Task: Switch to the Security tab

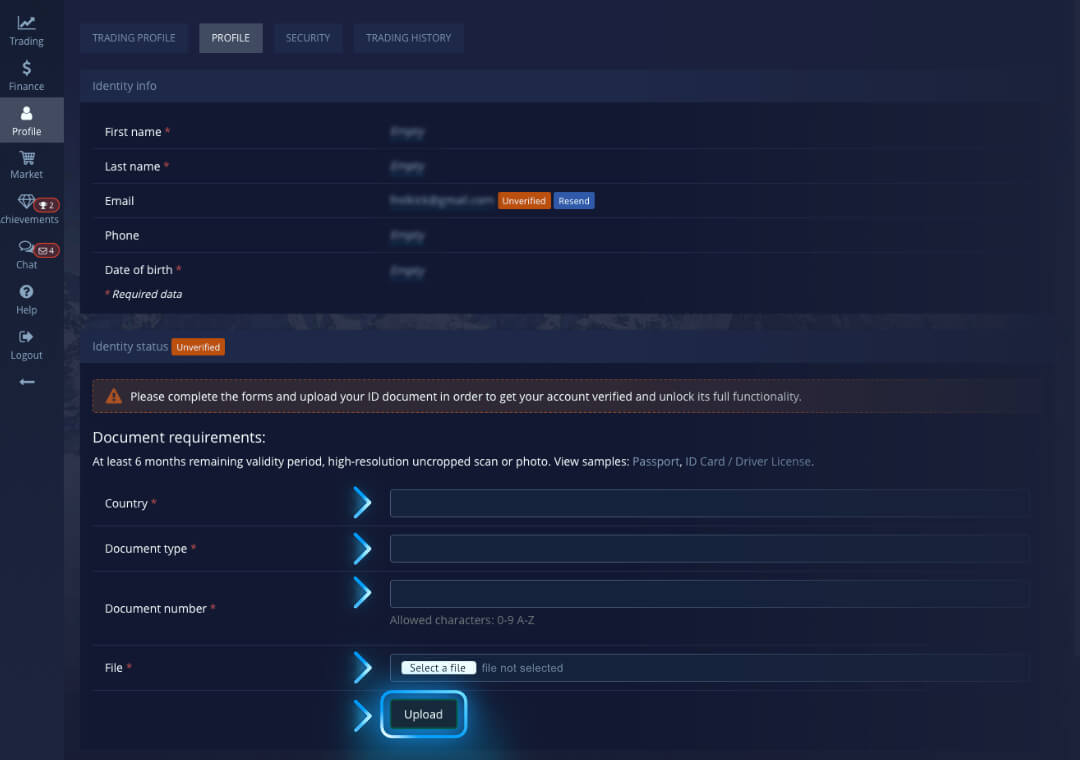Action: click(x=308, y=37)
